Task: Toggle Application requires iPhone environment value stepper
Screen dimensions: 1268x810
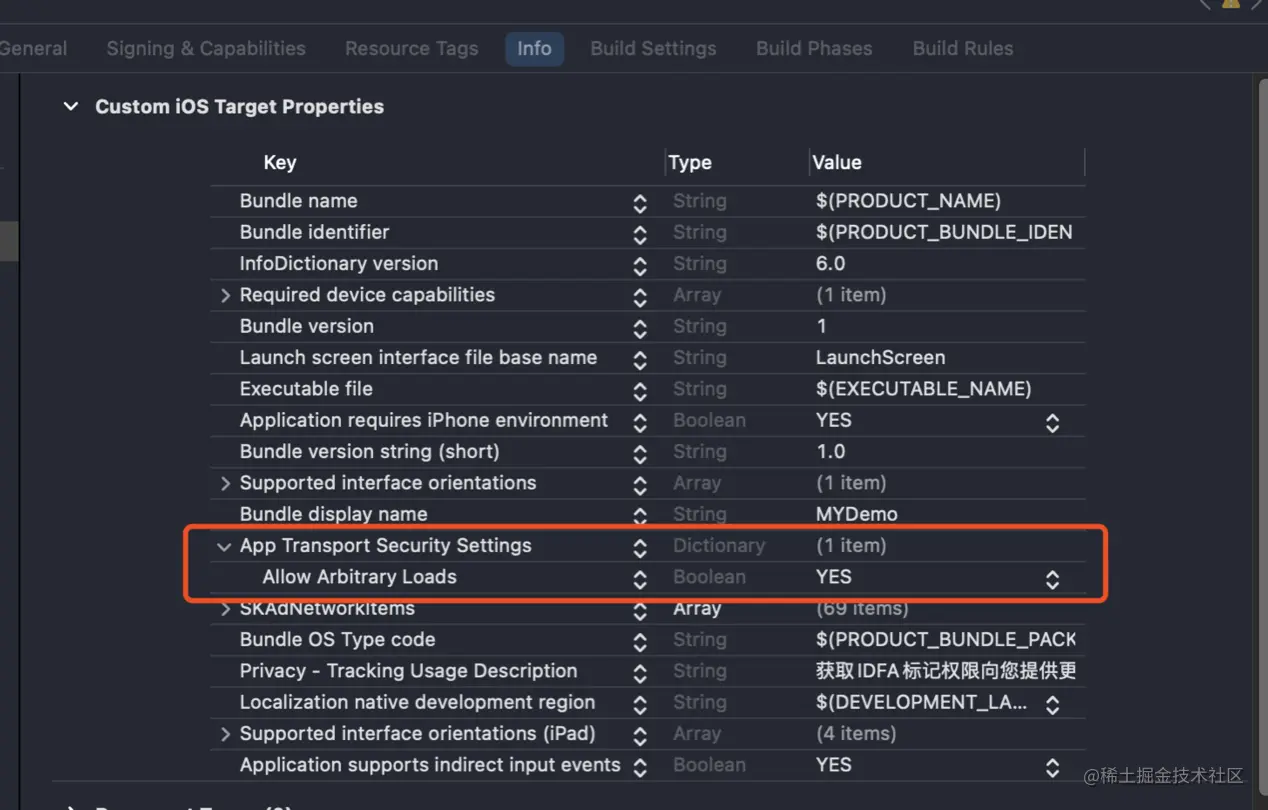Action: pos(1052,422)
